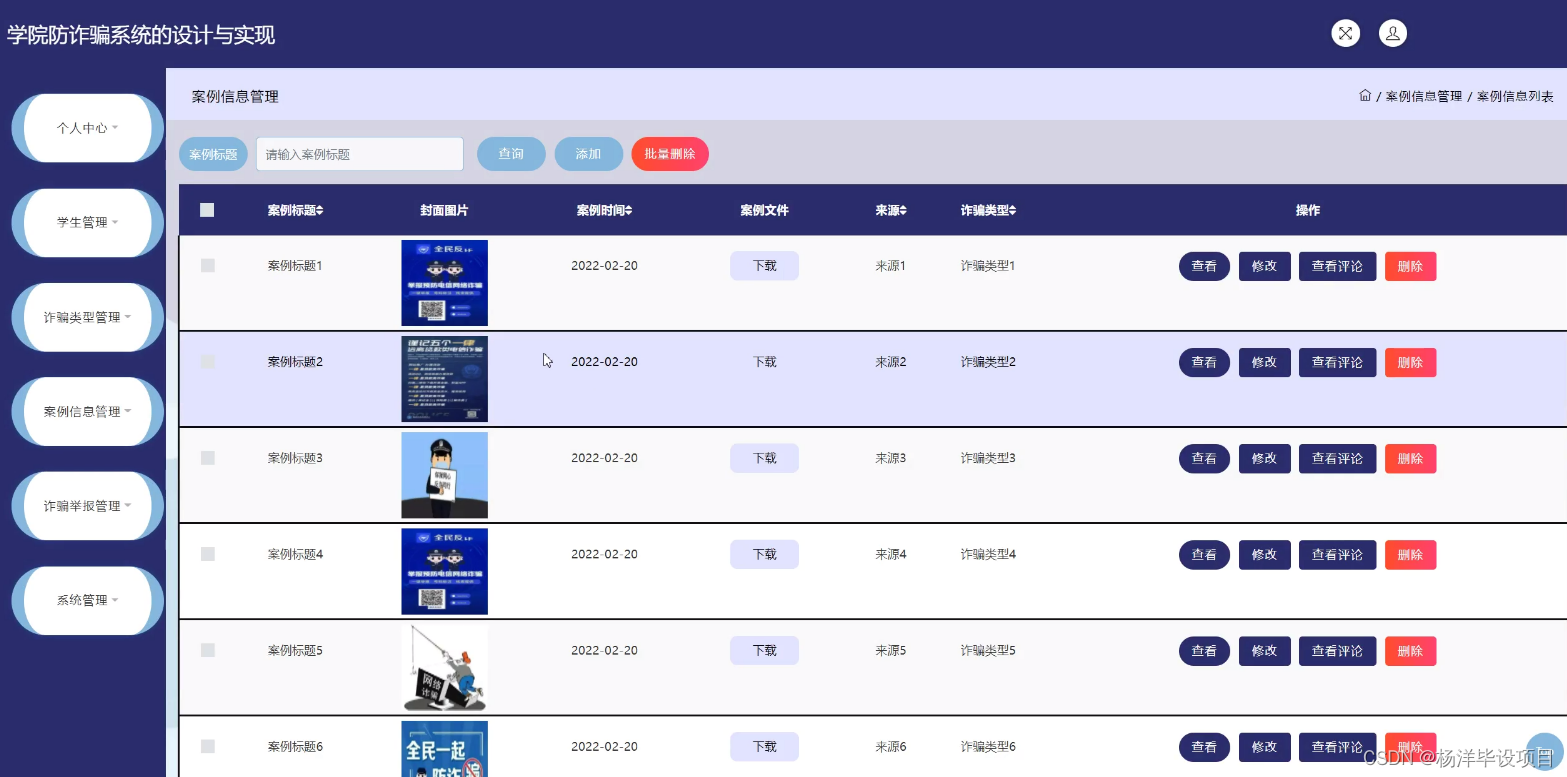
Task: Click the cover image thumbnail of 案例标题3
Action: tap(444, 474)
